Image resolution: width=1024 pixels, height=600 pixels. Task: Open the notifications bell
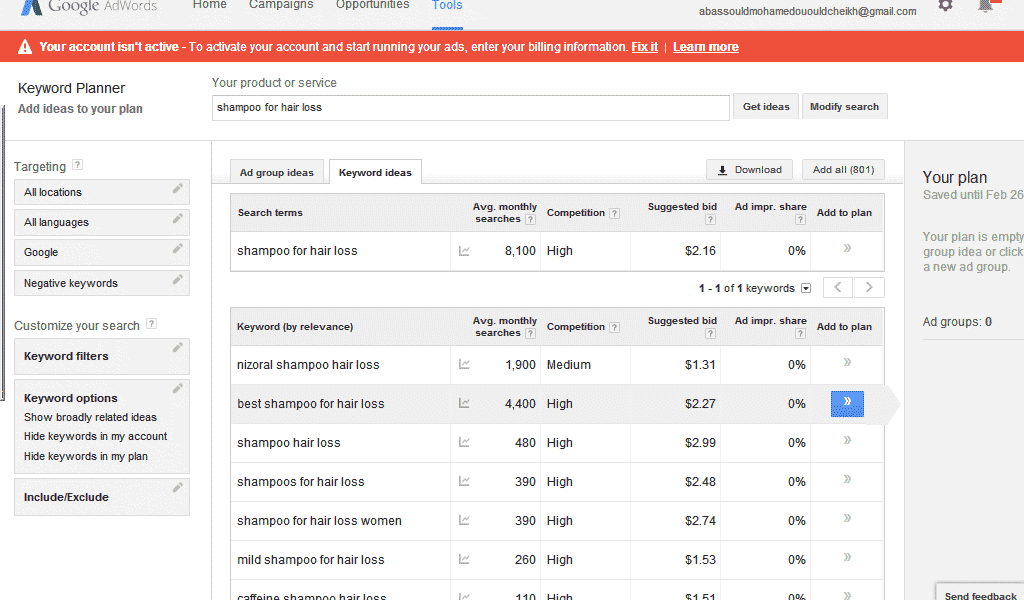pos(986,5)
